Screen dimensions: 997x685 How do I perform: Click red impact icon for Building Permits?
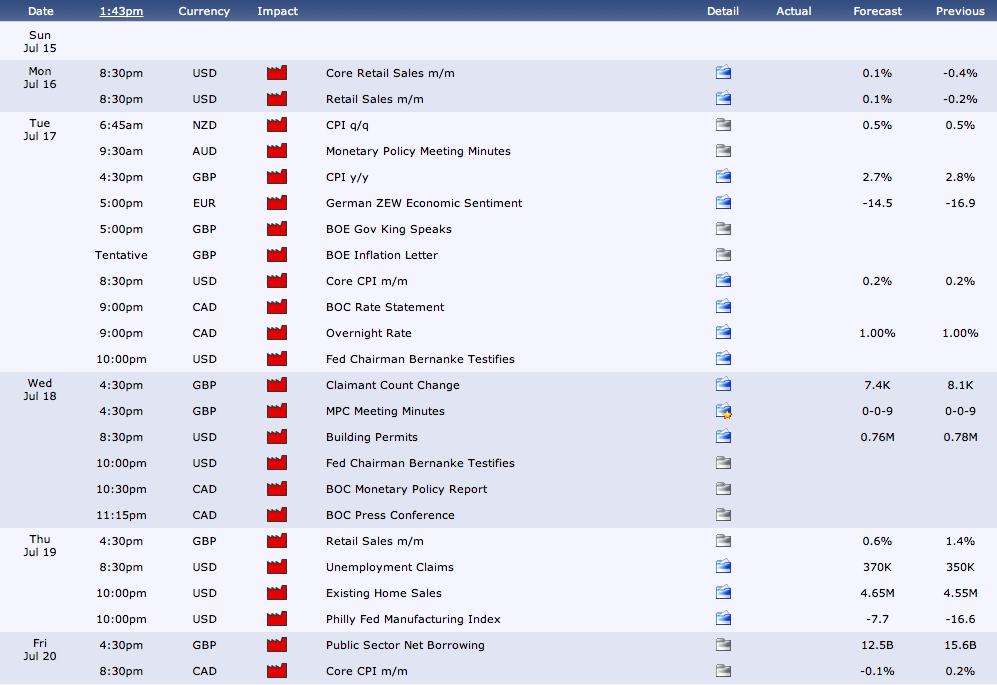tap(277, 437)
